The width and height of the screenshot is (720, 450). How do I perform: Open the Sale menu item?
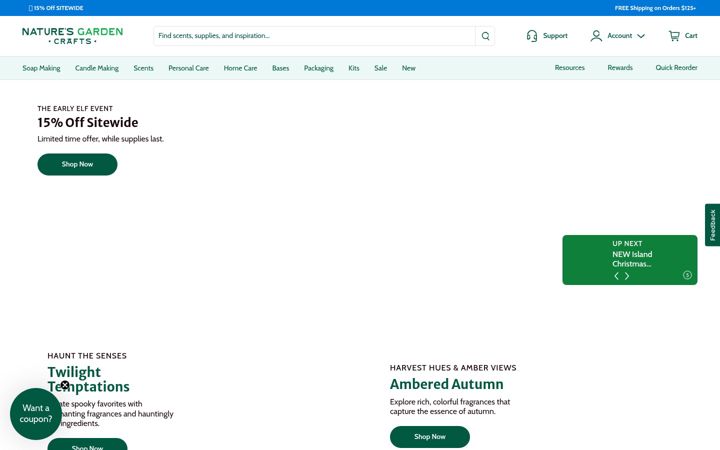click(381, 68)
